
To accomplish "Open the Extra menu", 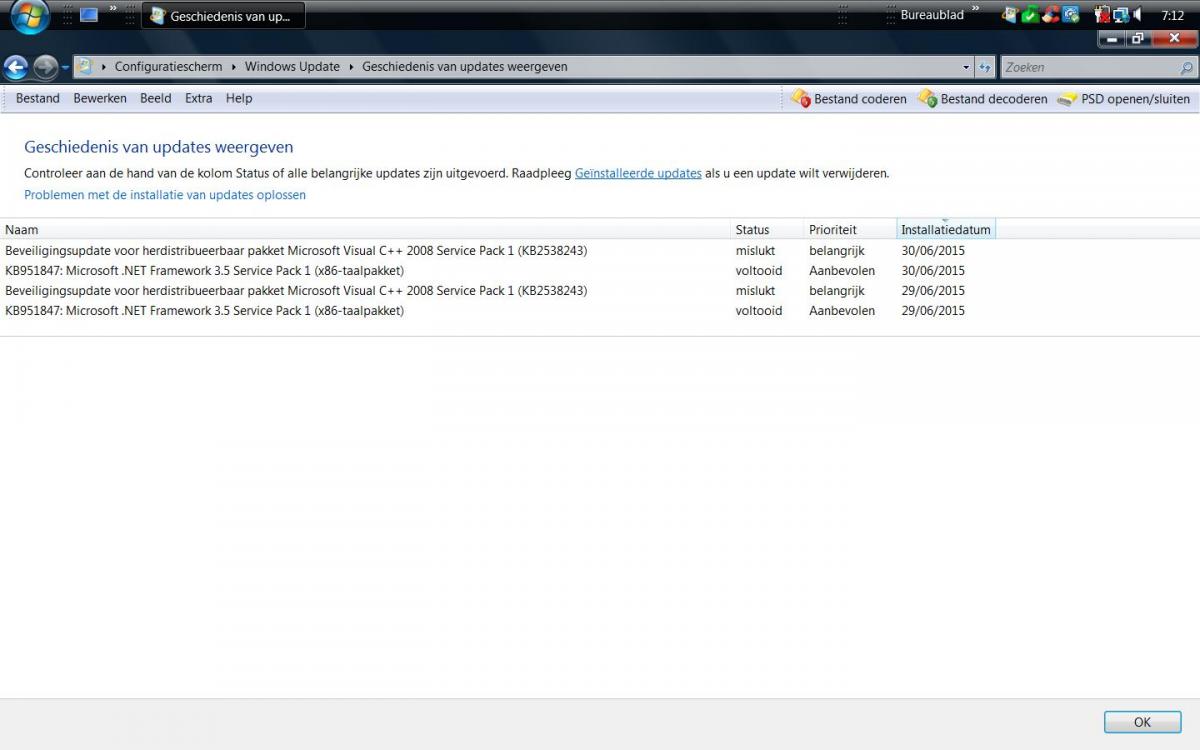I will (x=198, y=98).
